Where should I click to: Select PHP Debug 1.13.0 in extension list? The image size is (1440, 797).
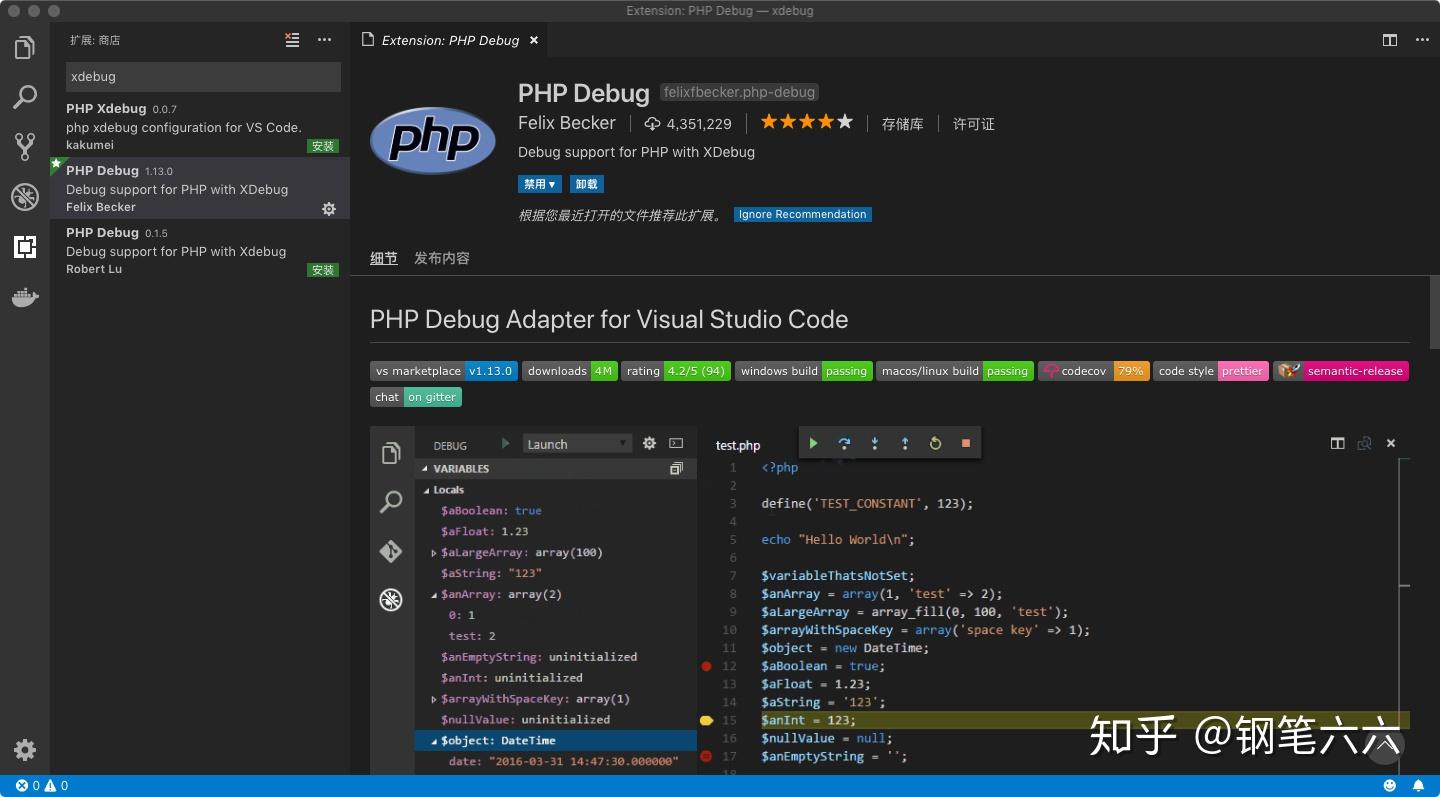(x=200, y=188)
